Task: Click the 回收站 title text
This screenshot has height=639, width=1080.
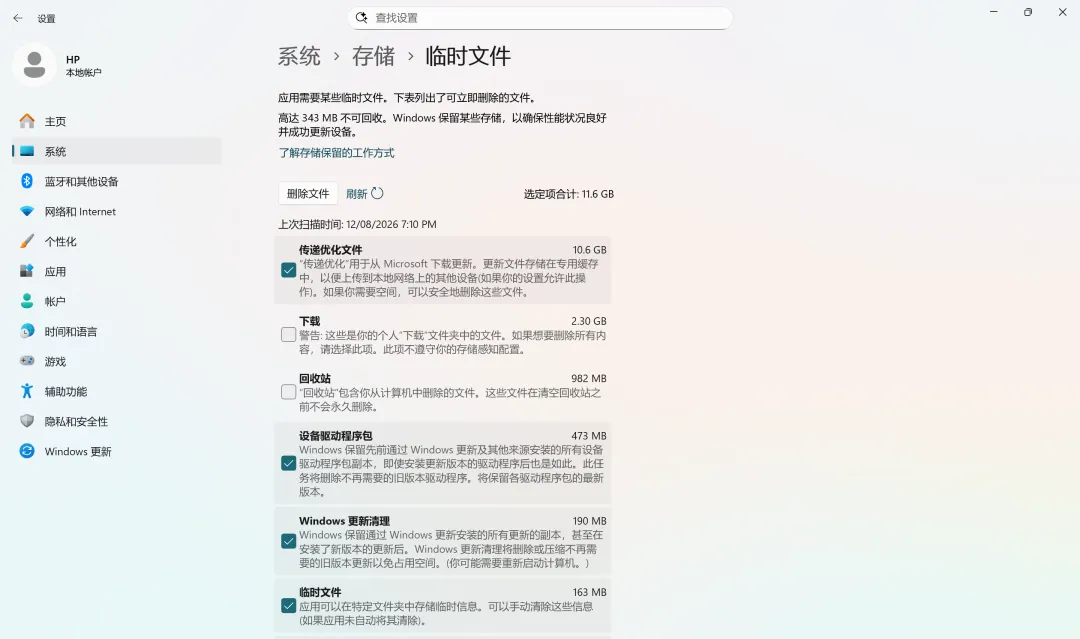Action: pyautogui.click(x=315, y=378)
